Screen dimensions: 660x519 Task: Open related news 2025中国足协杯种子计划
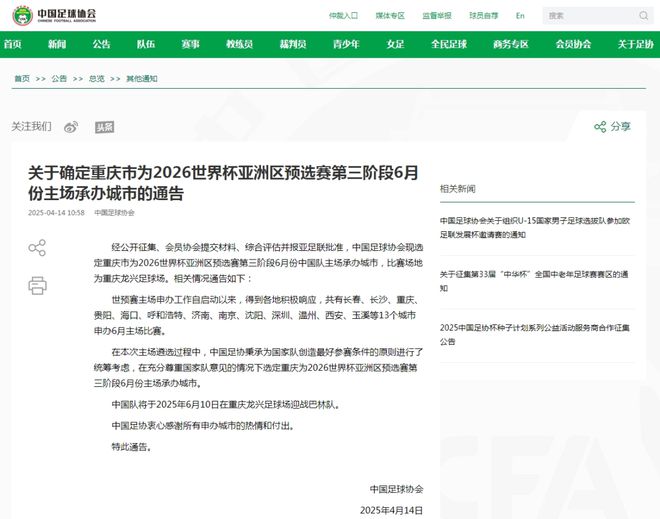tap(535, 335)
